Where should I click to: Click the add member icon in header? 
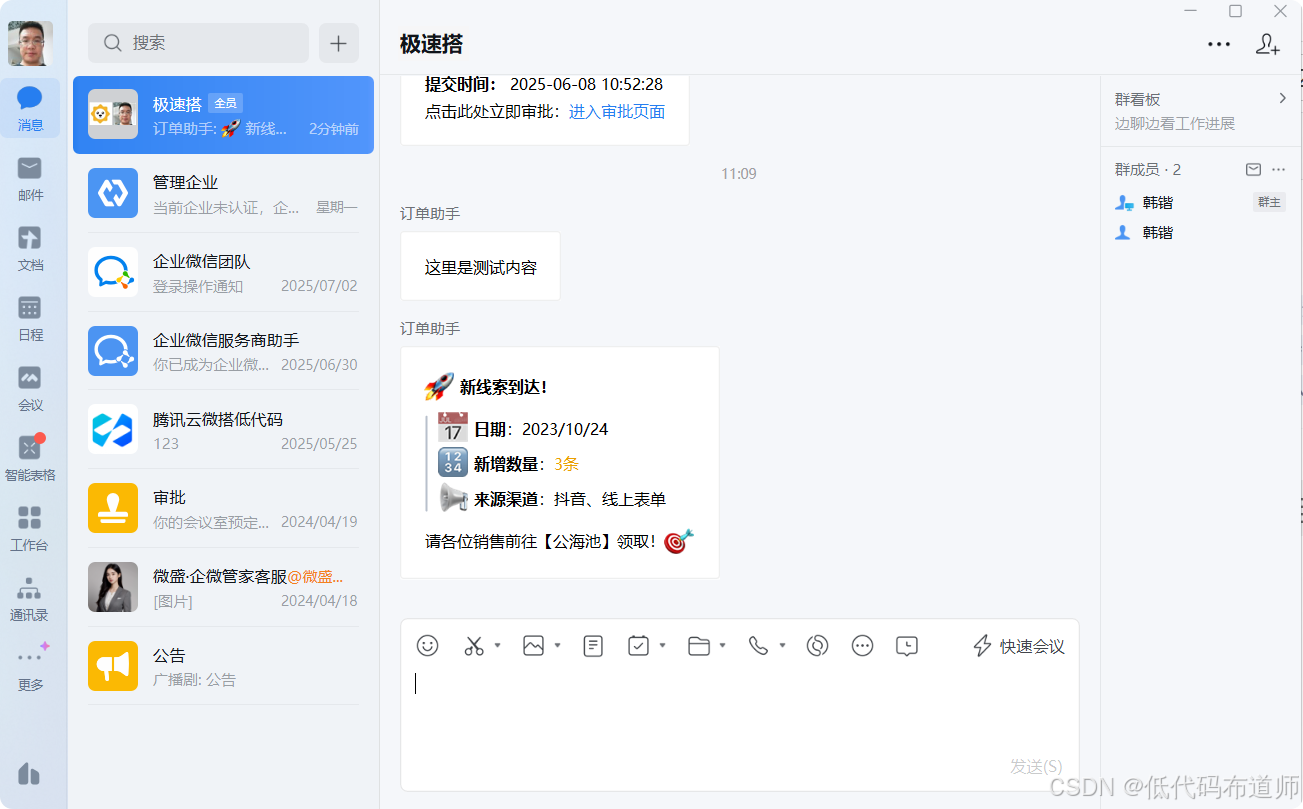[1267, 44]
